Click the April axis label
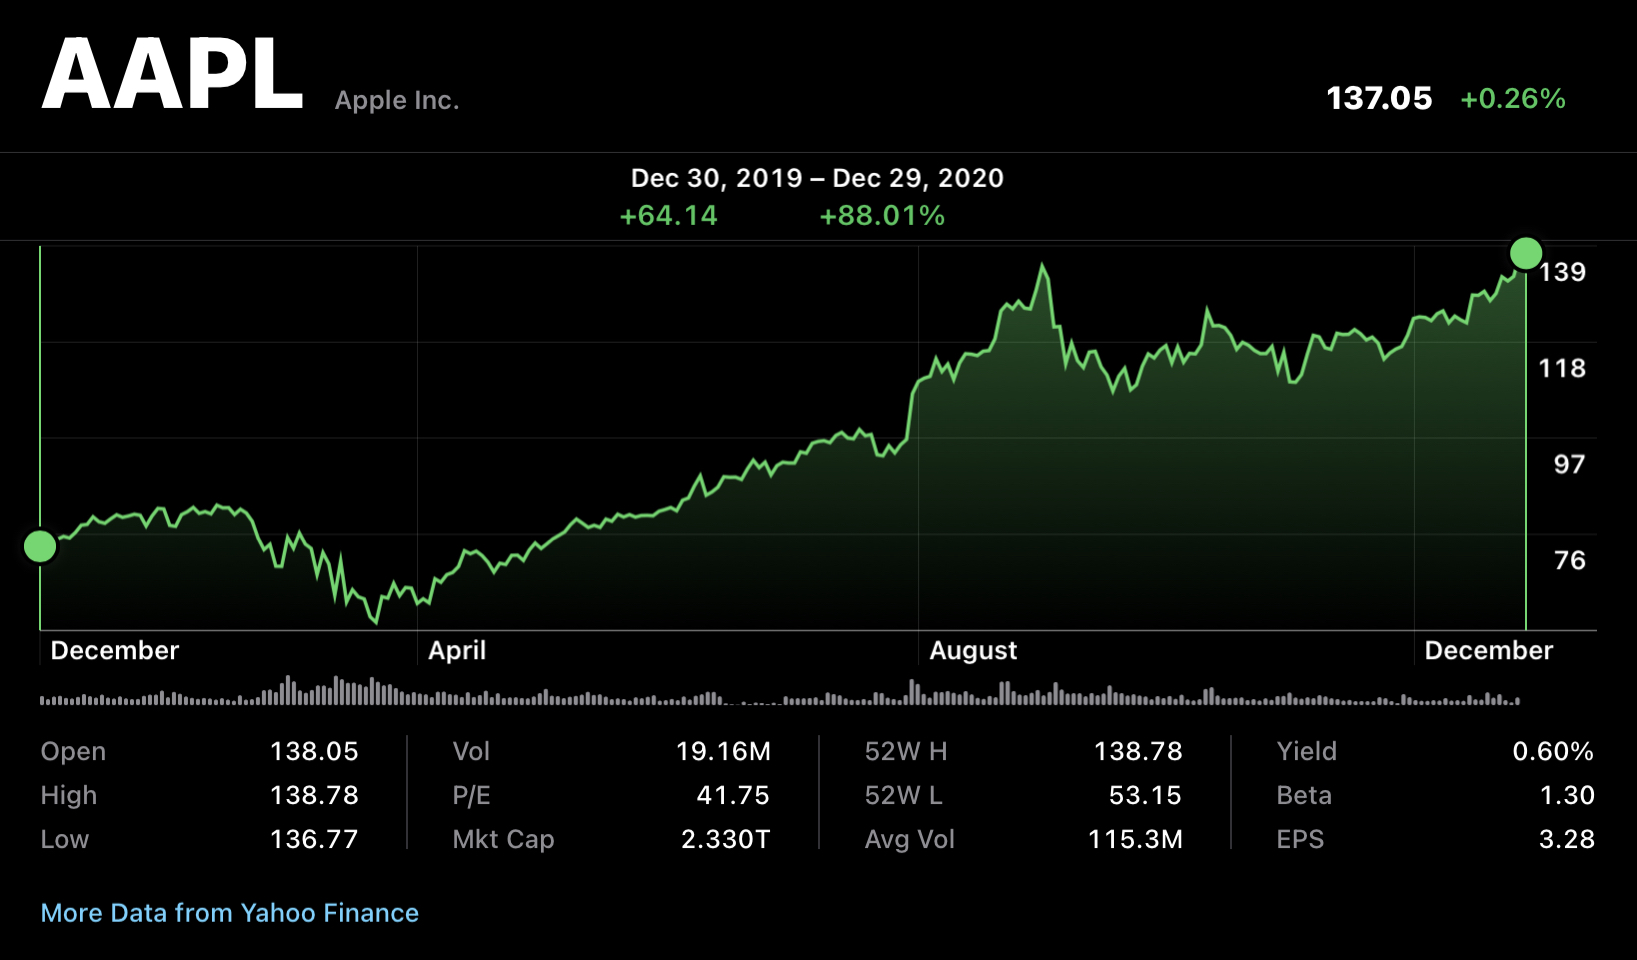This screenshot has height=960, width=1637. (x=457, y=651)
